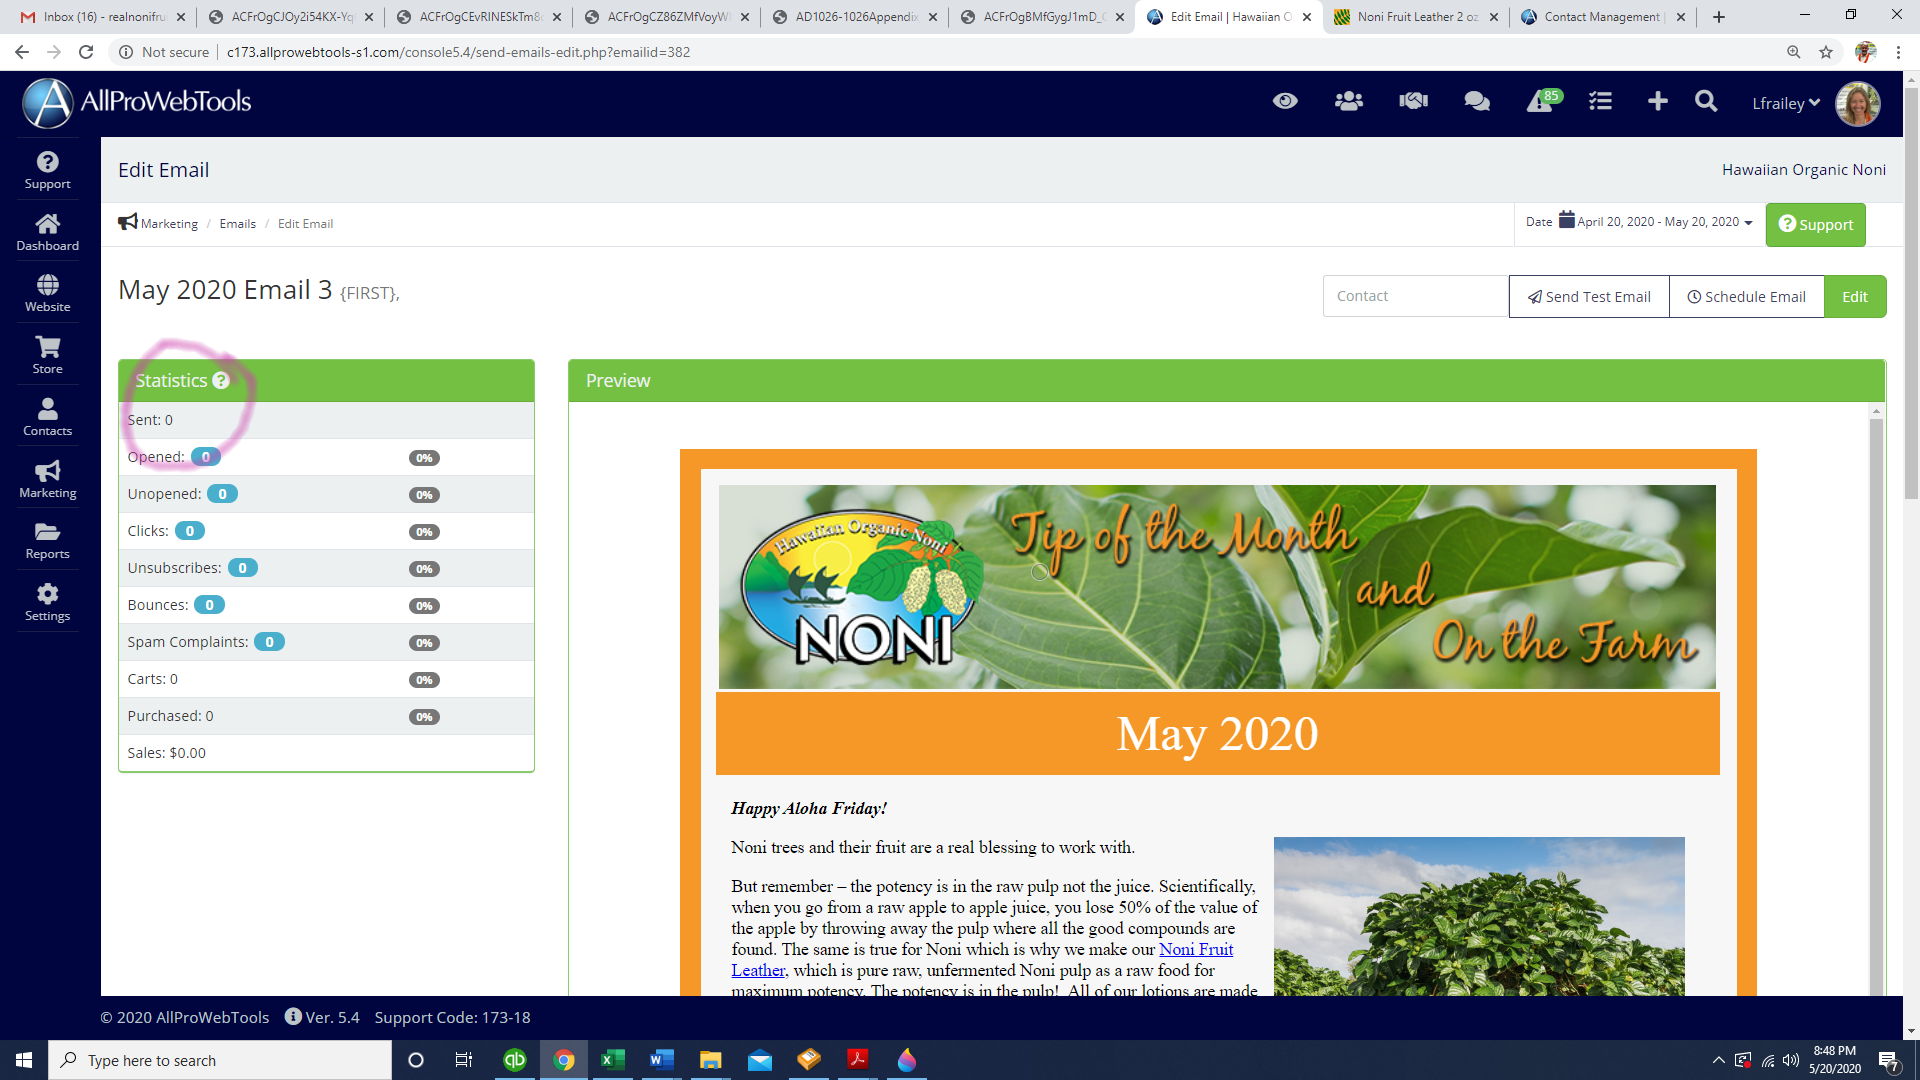Switch to Noni Fruit Leather tab
The image size is (1920, 1080).
(x=1416, y=17)
